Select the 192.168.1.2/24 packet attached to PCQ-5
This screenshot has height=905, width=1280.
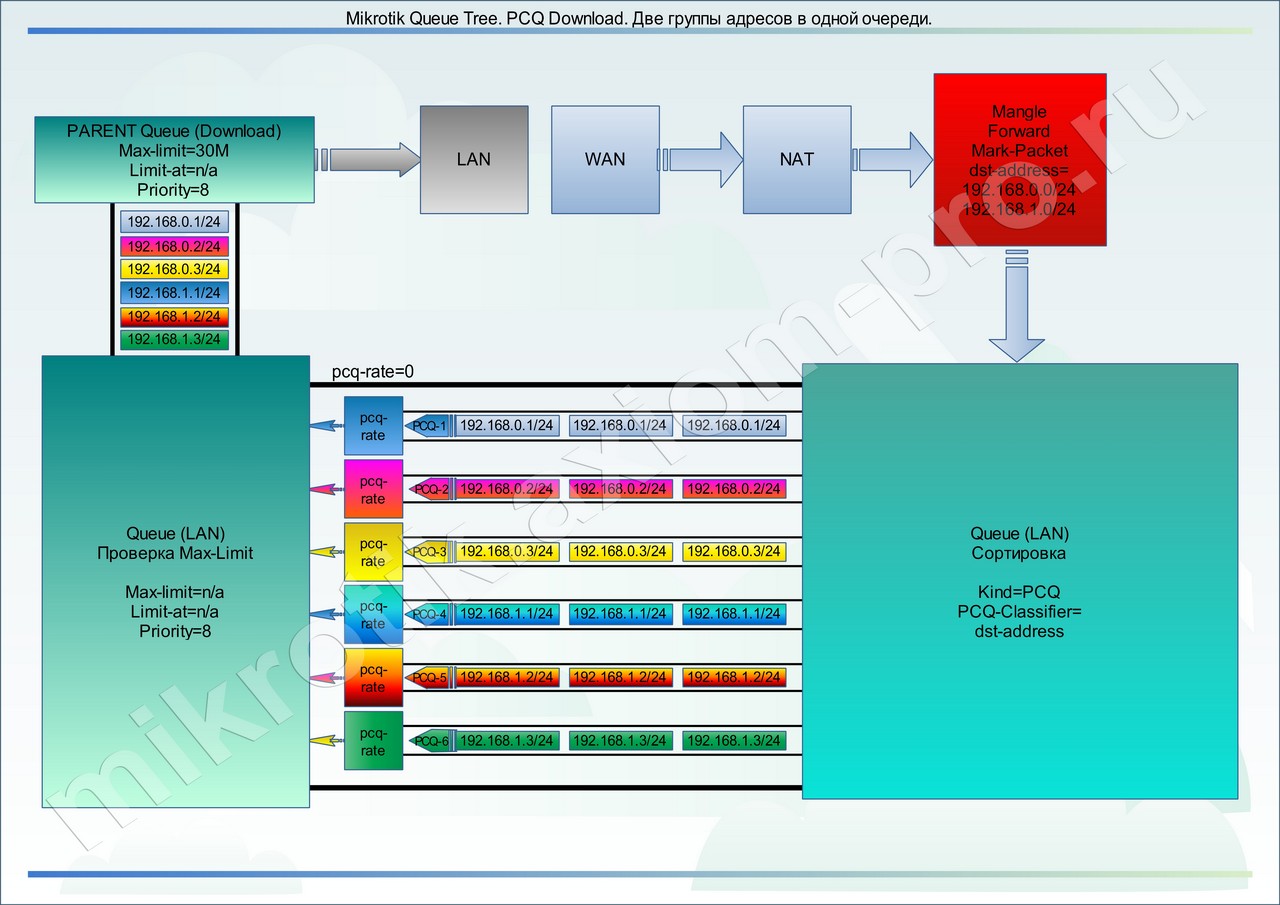click(x=506, y=678)
